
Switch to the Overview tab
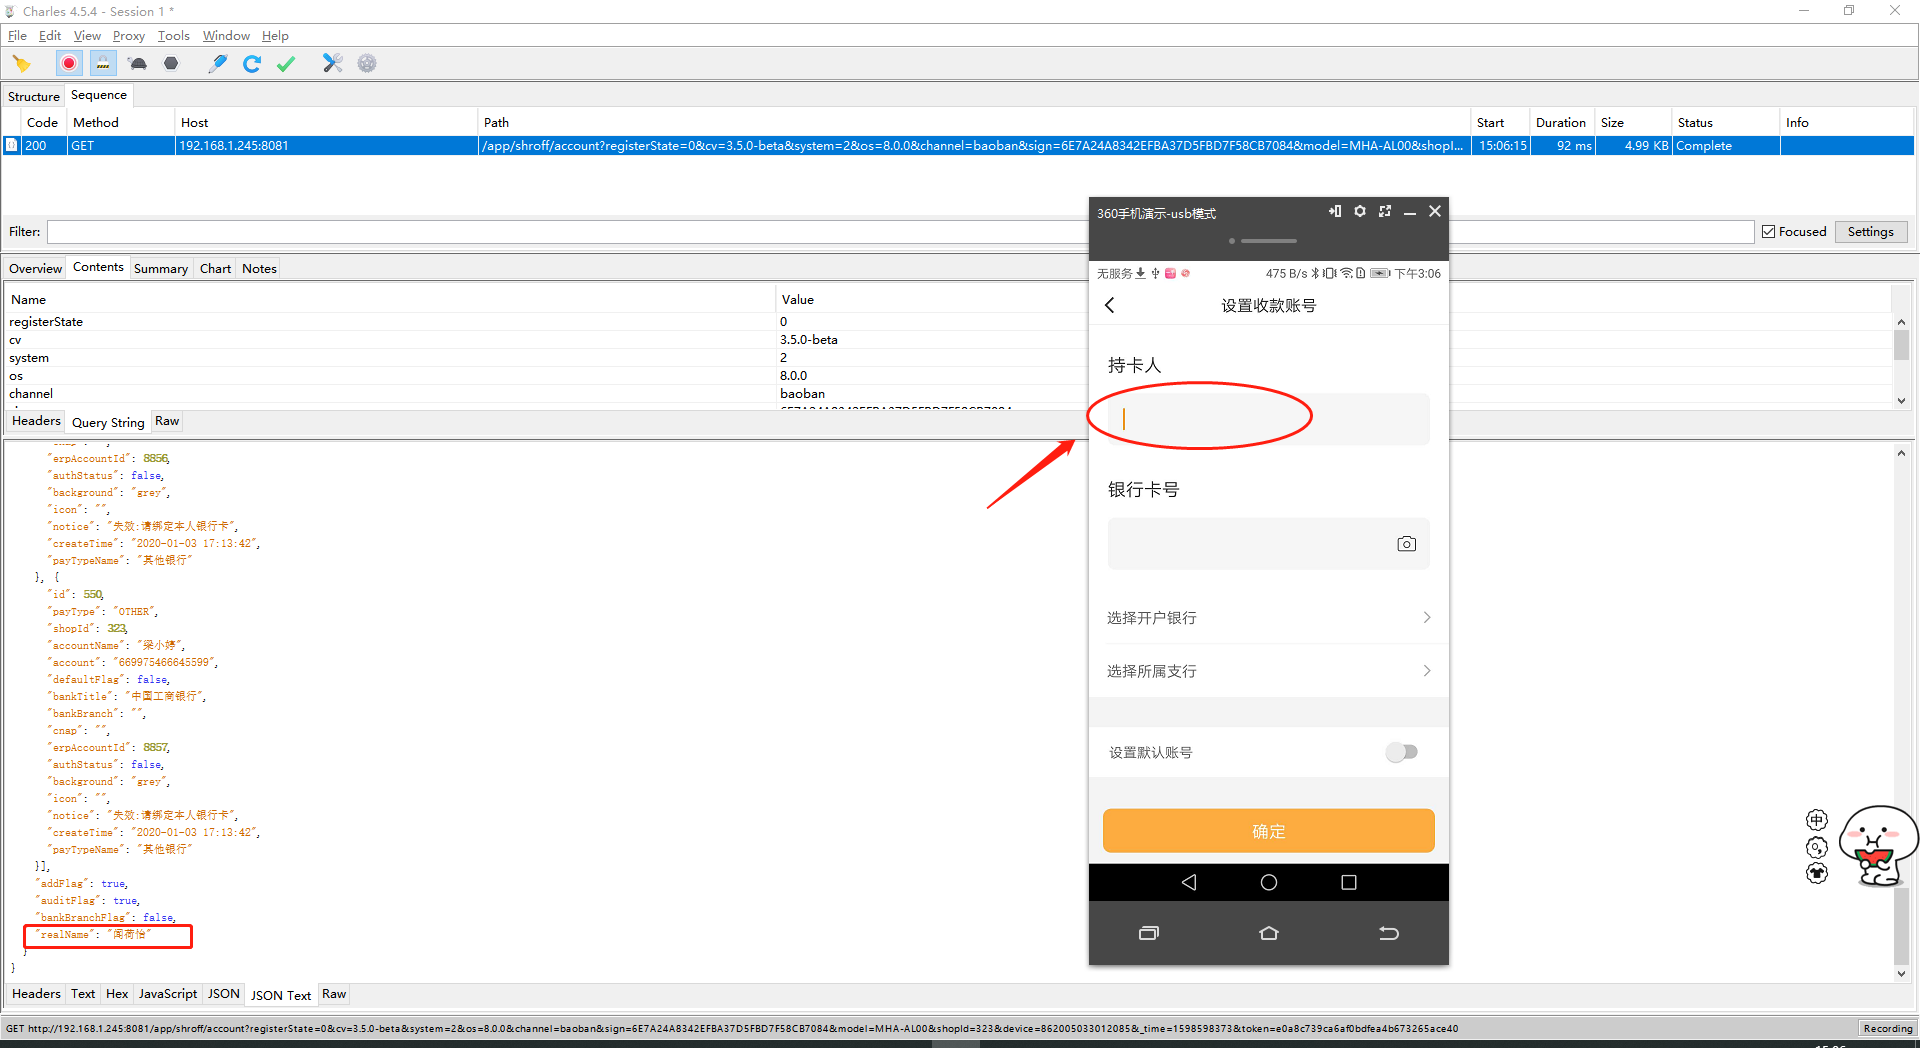click(x=35, y=269)
